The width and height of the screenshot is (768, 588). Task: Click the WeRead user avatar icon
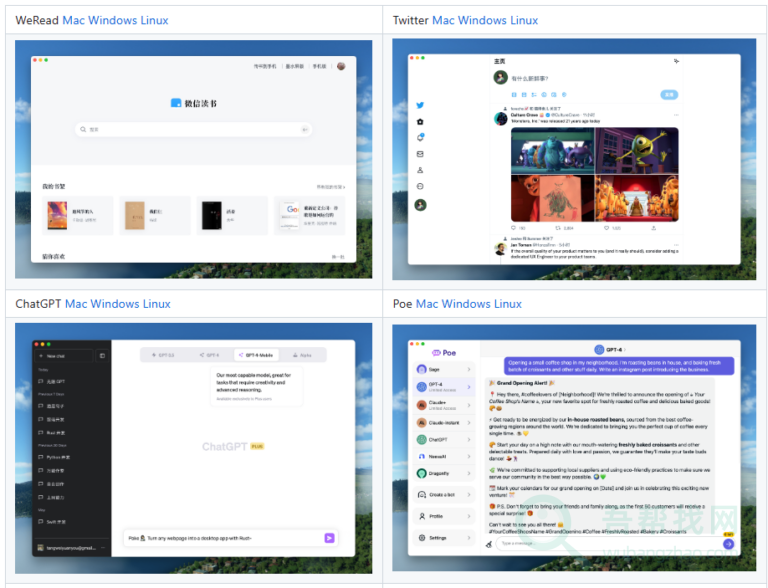341,66
